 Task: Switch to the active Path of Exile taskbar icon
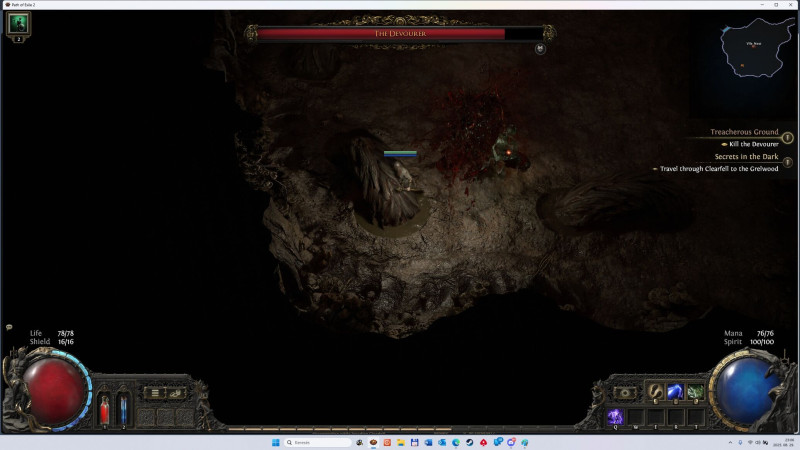[373, 442]
